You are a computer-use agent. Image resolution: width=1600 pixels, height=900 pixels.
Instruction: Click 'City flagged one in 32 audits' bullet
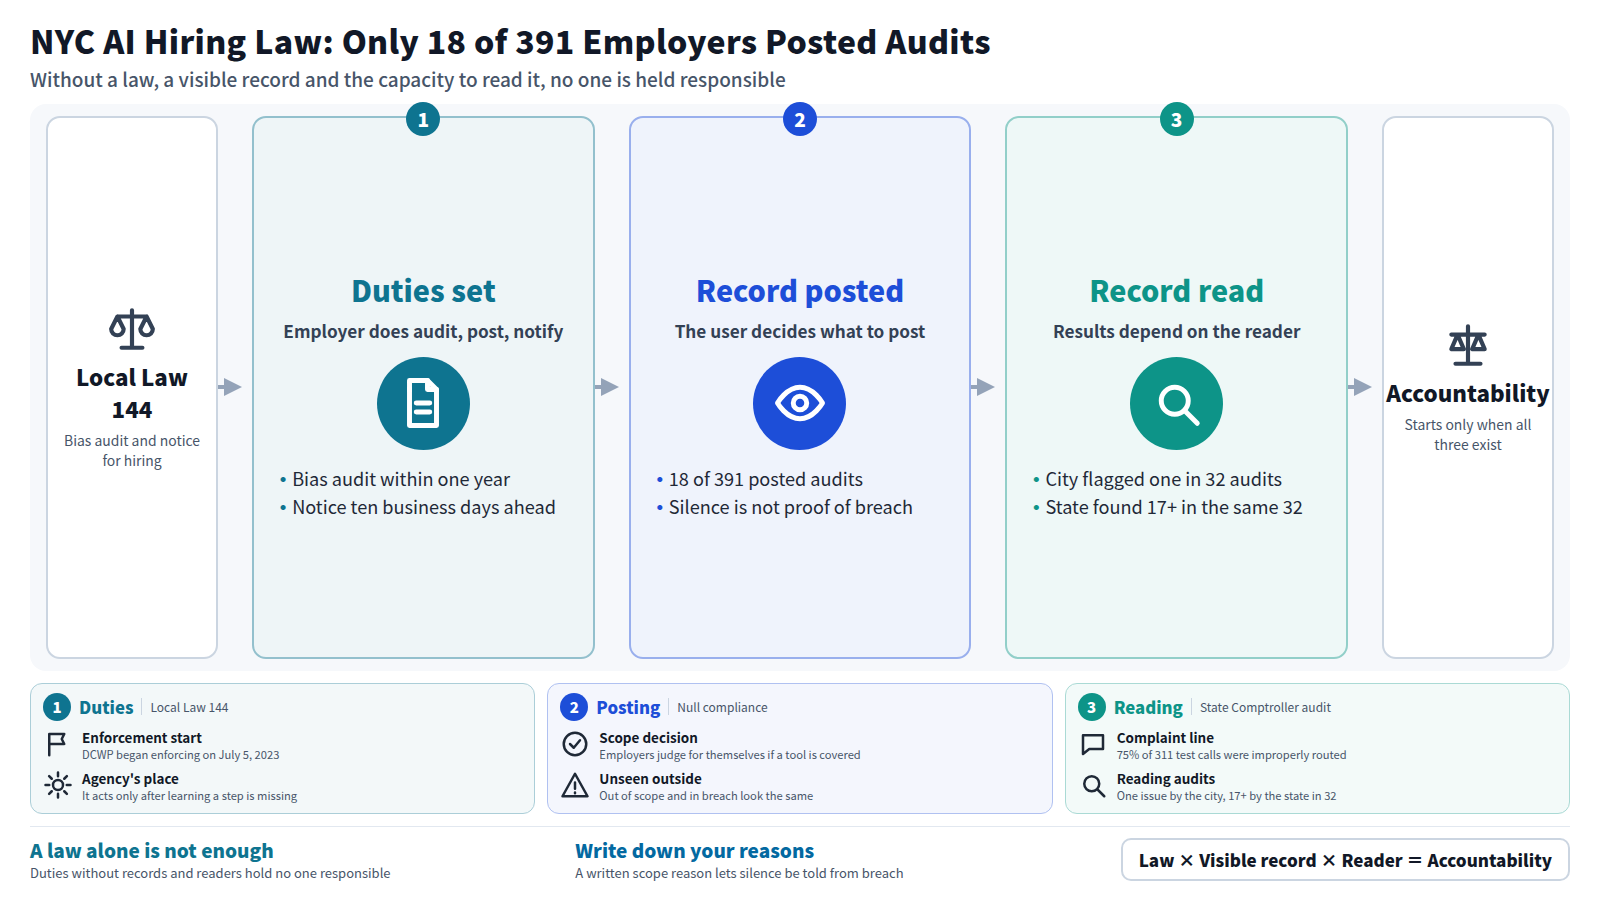tap(1163, 480)
